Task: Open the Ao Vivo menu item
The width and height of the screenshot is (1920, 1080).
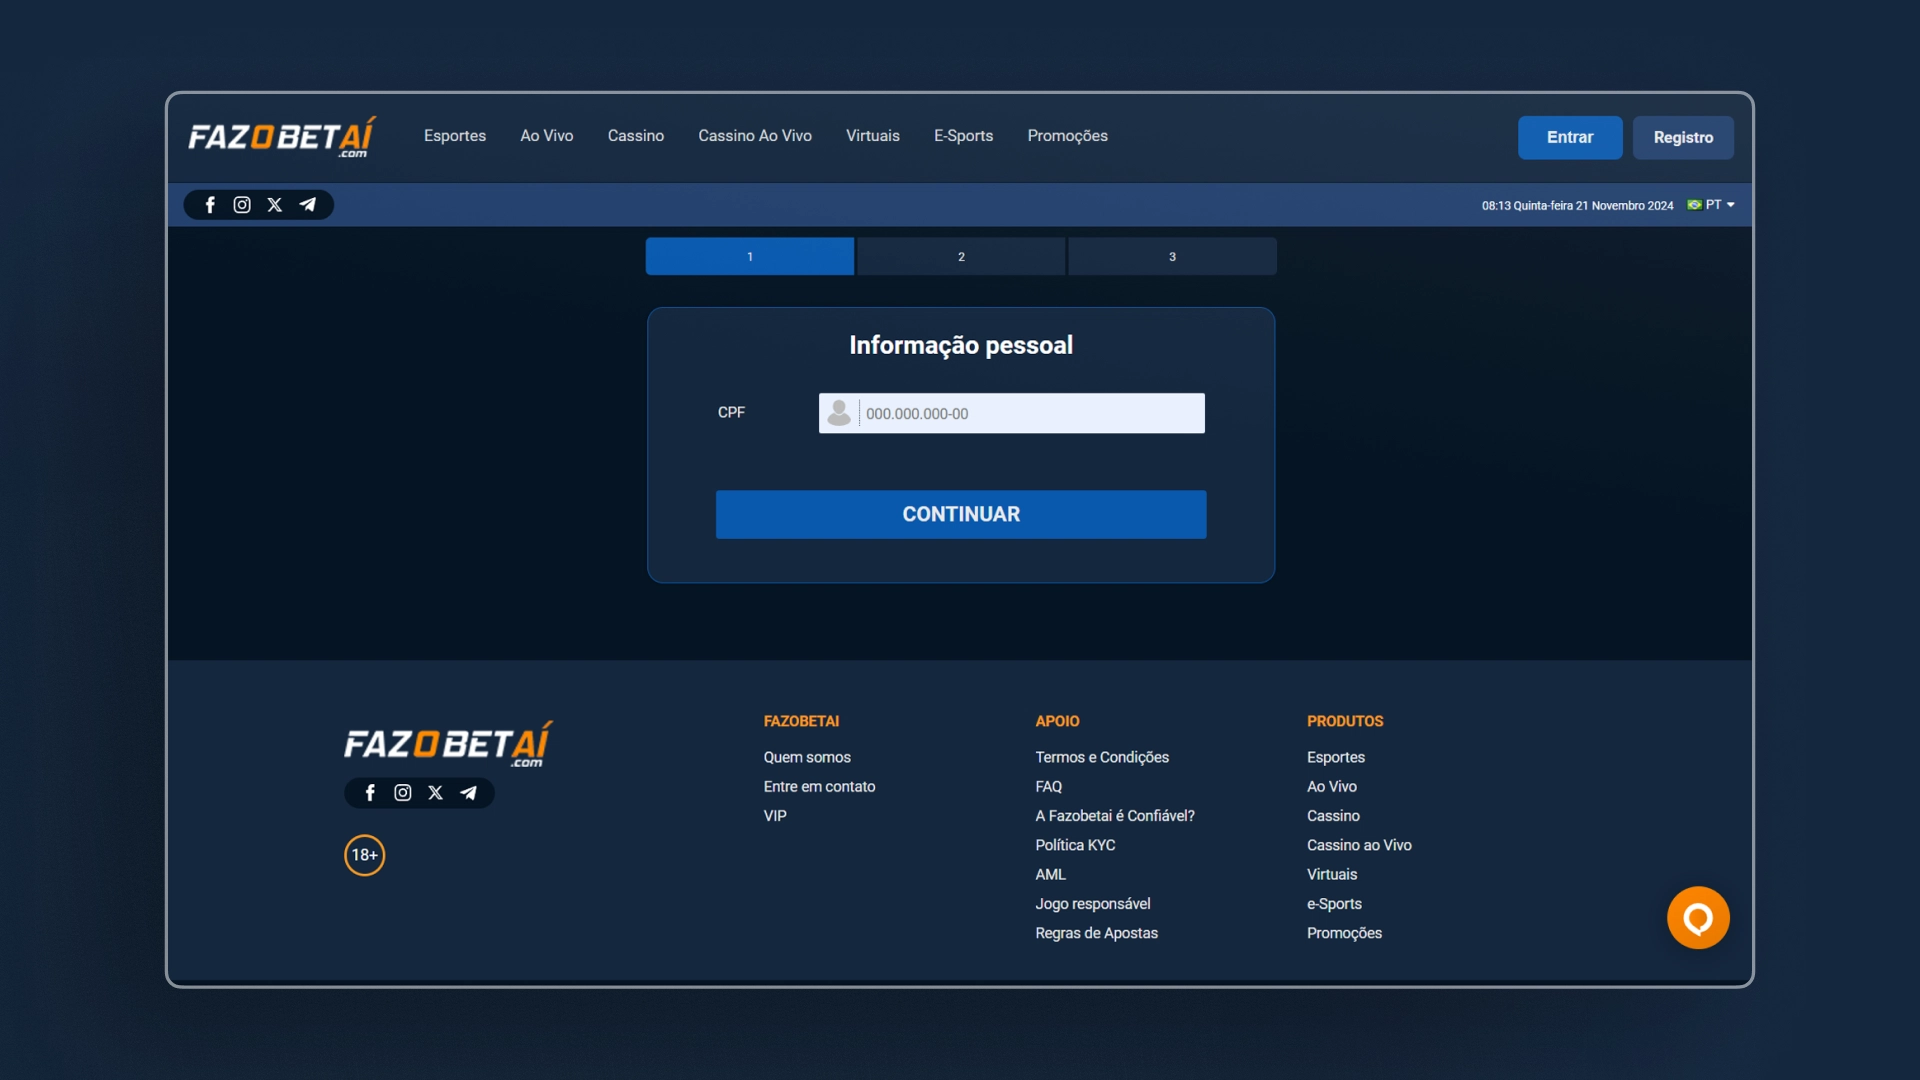Action: coord(547,136)
